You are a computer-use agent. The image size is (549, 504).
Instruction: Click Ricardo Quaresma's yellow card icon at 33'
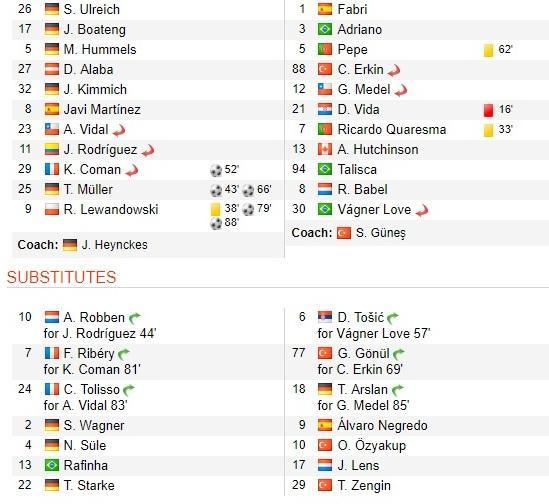coord(488,130)
